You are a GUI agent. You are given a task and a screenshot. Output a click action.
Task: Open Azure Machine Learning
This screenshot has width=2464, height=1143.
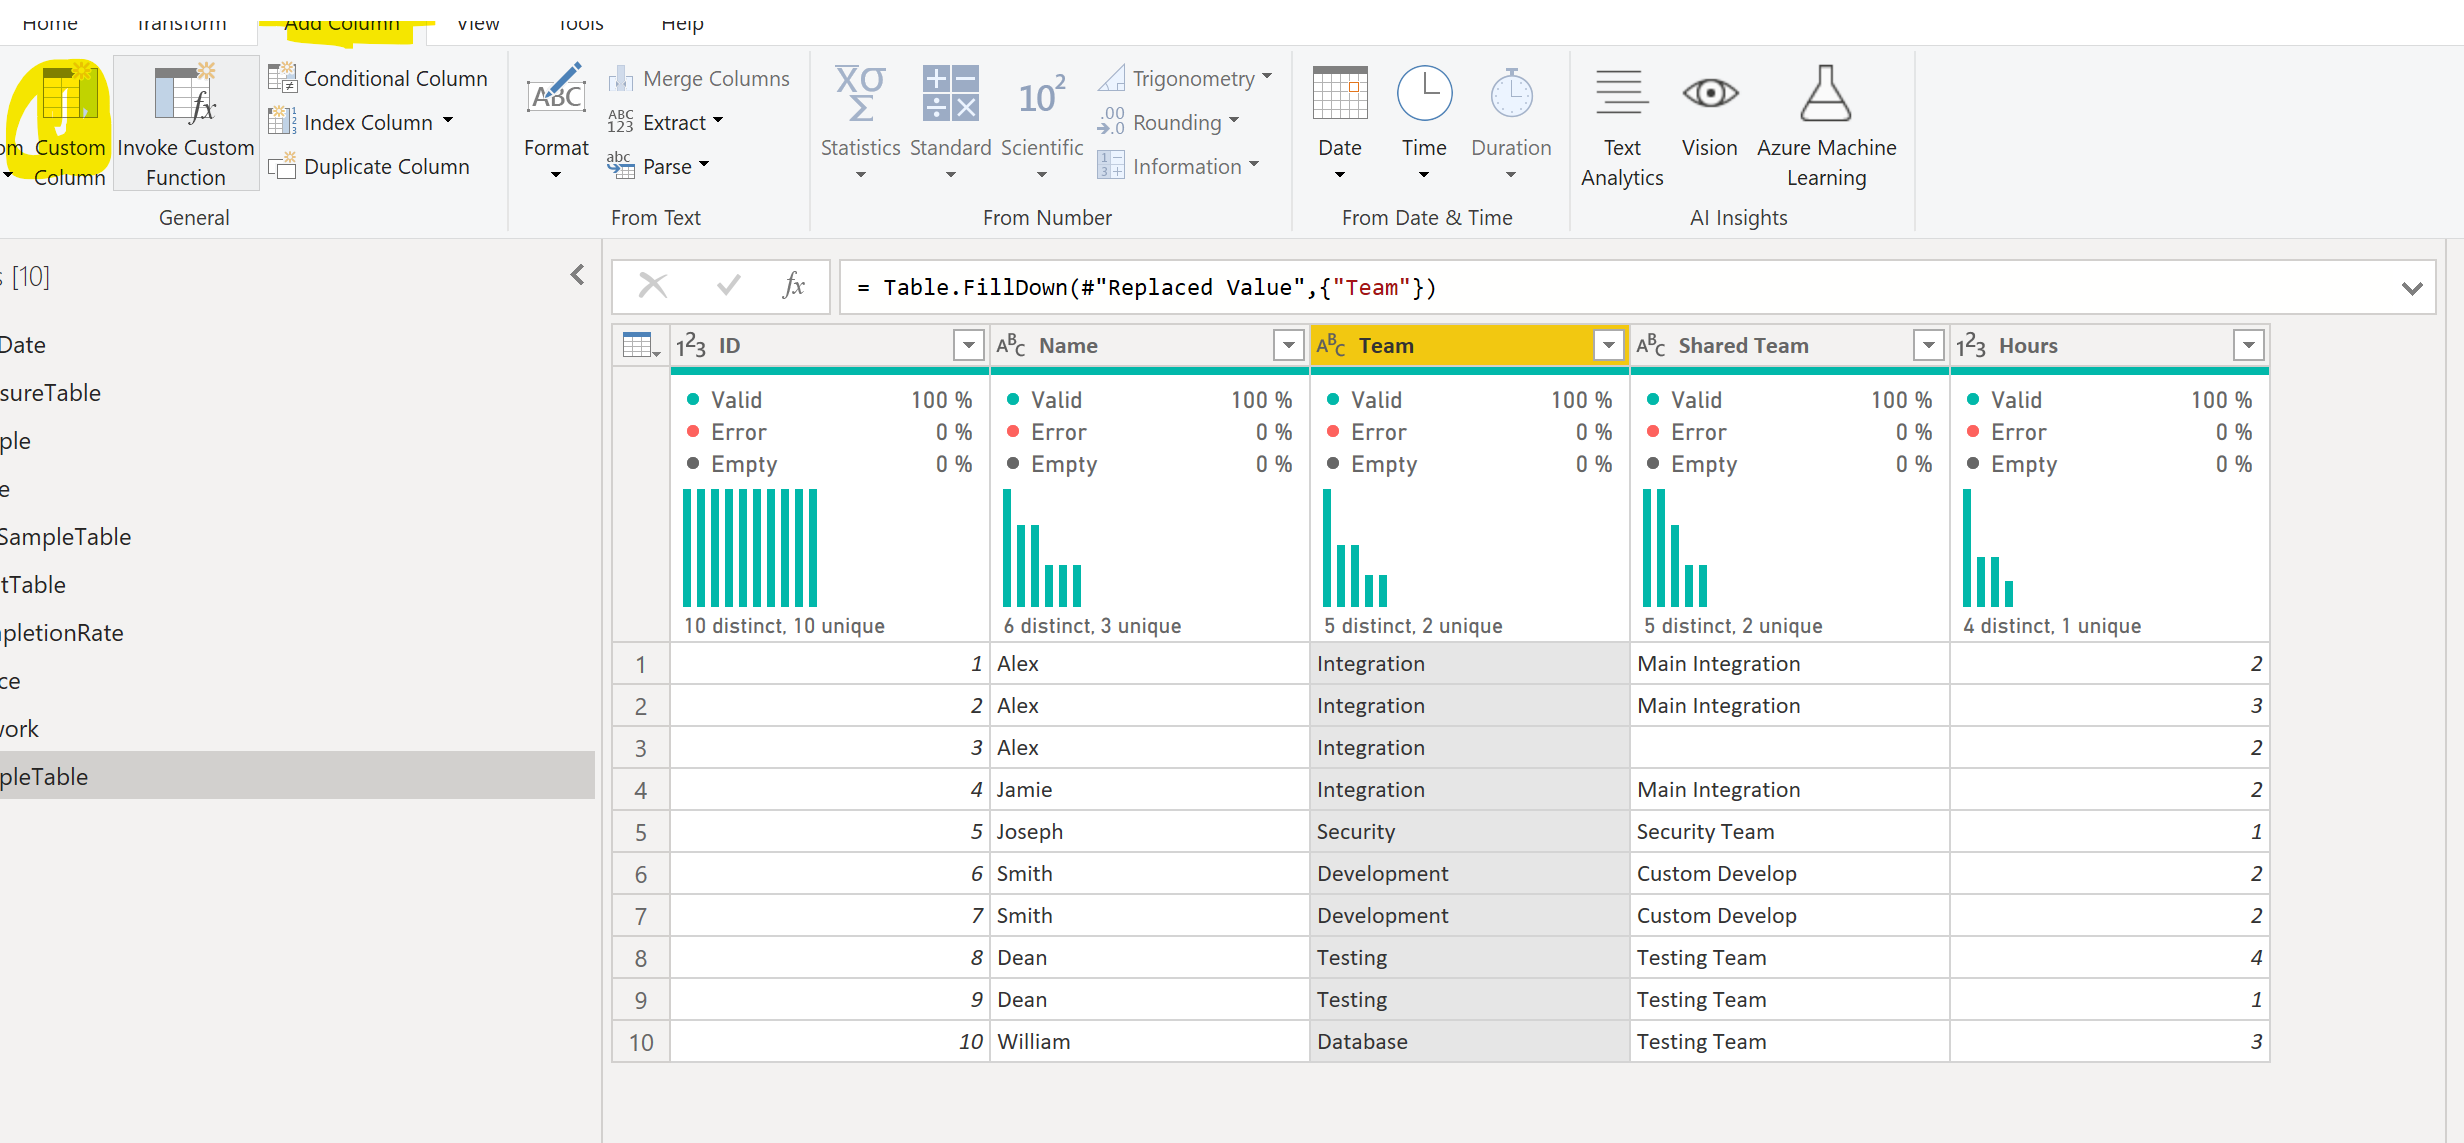[1826, 126]
